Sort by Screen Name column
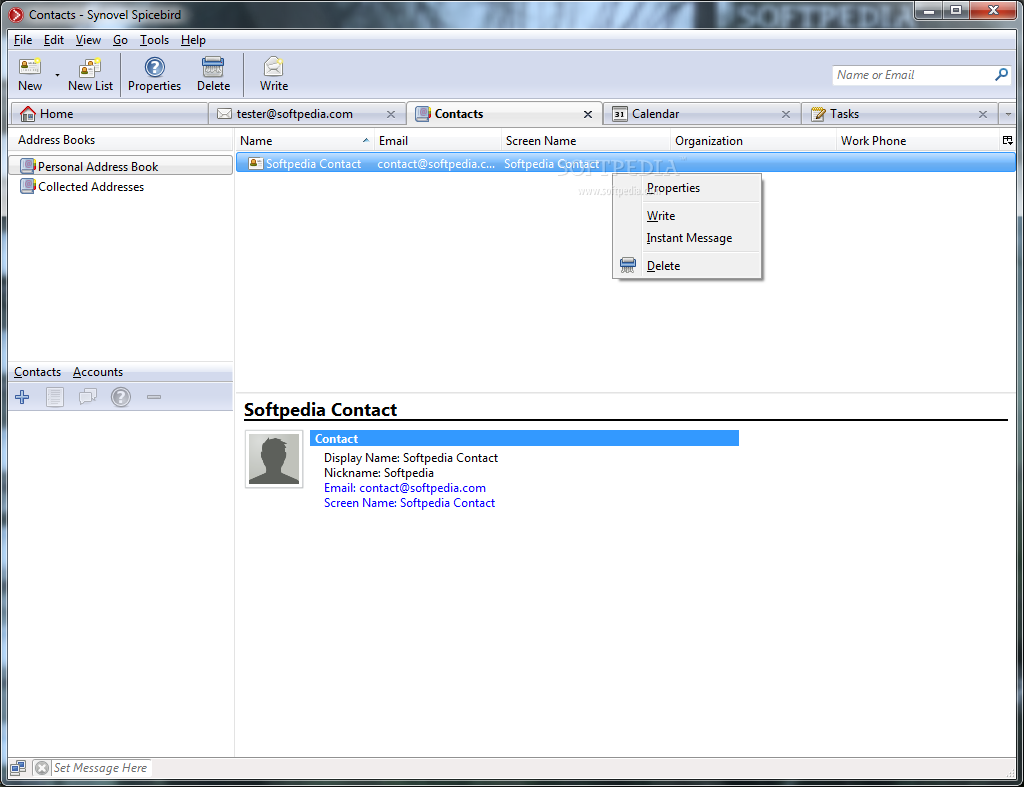The width and height of the screenshot is (1024, 787). click(586, 140)
